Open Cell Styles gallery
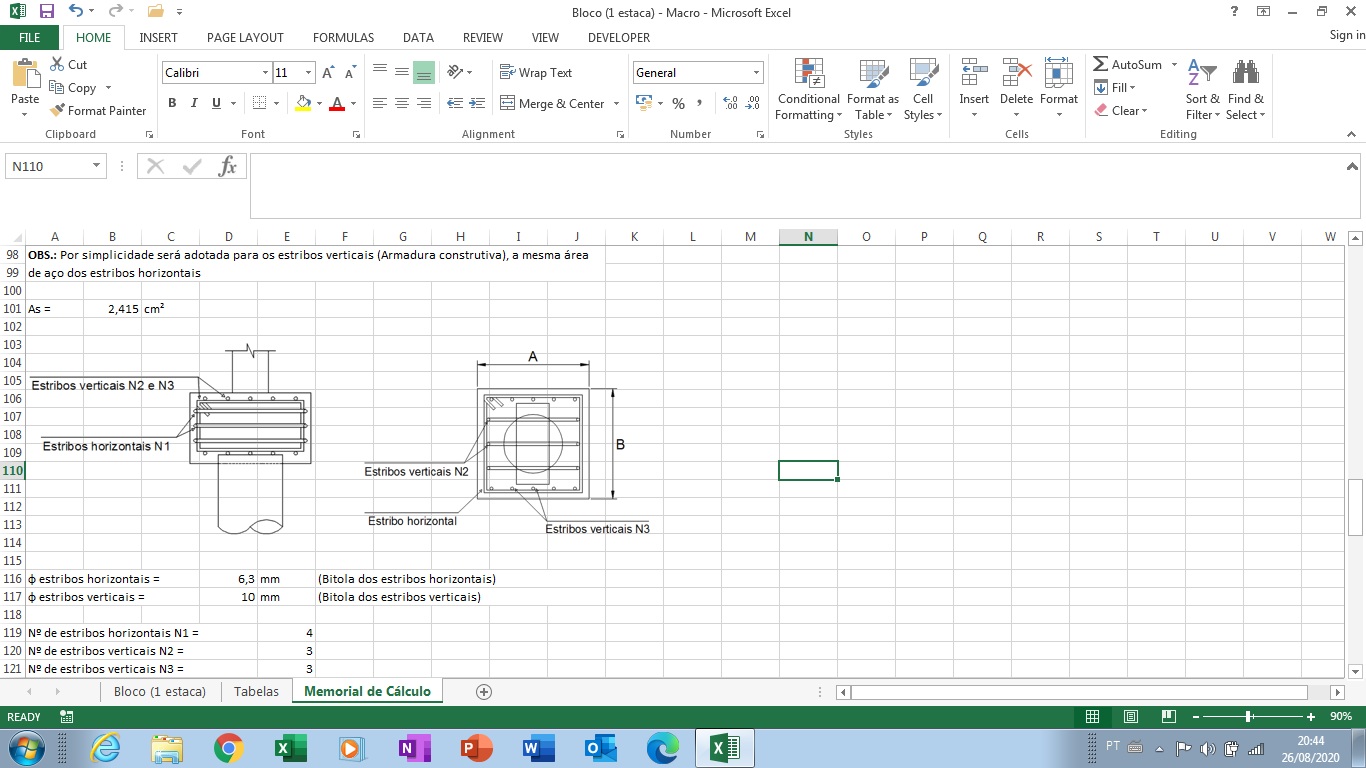 [x=923, y=89]
